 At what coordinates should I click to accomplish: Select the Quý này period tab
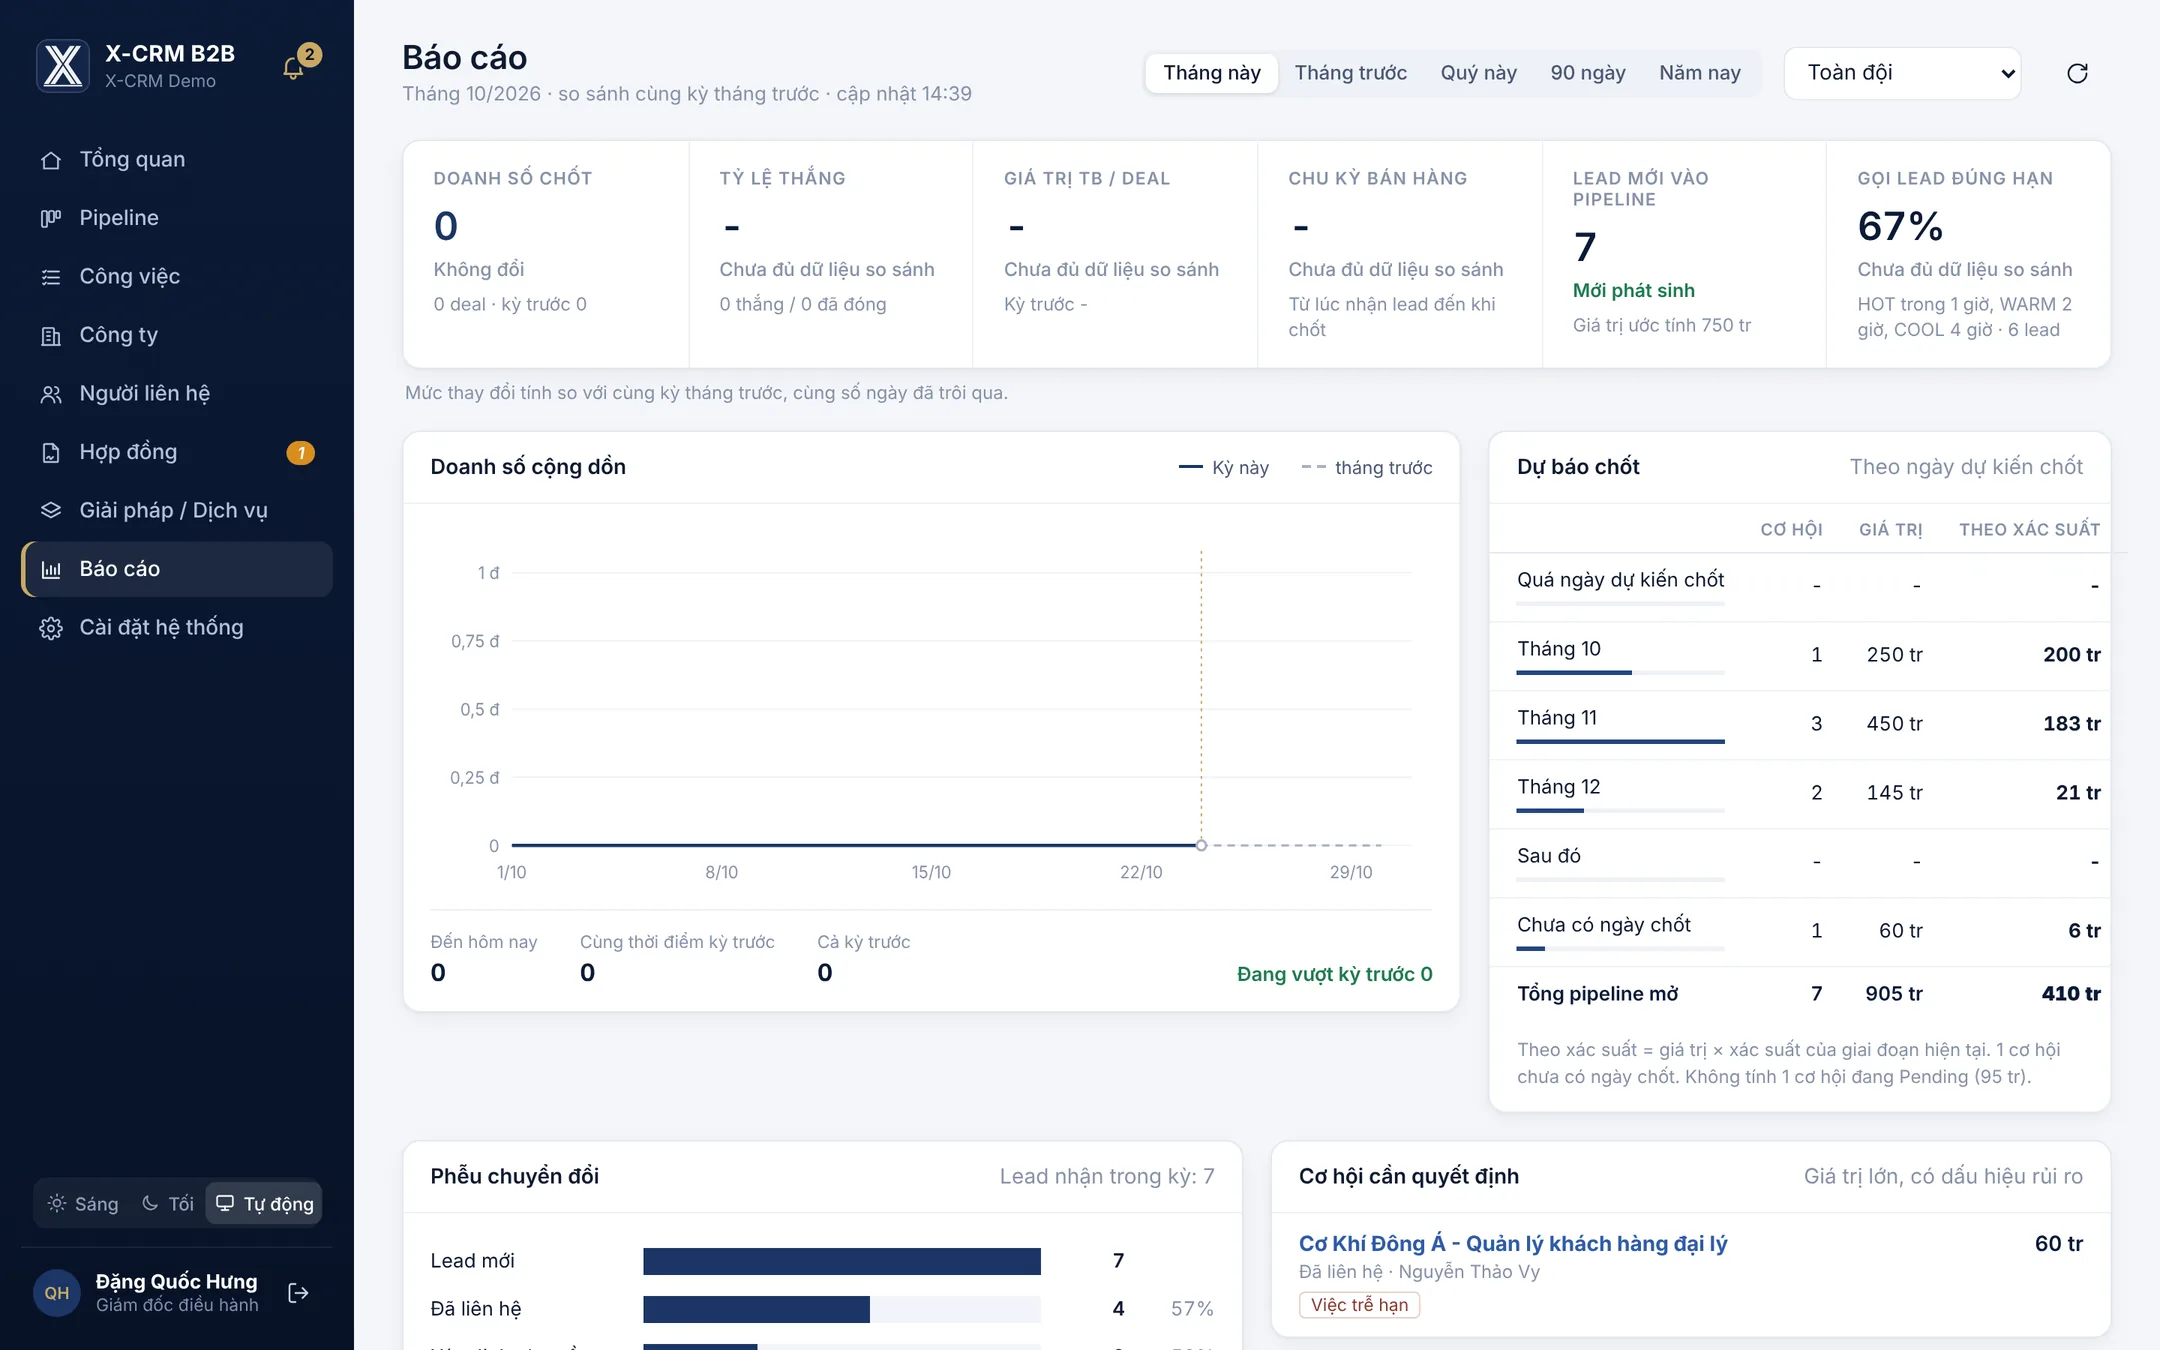point(1478,73)
